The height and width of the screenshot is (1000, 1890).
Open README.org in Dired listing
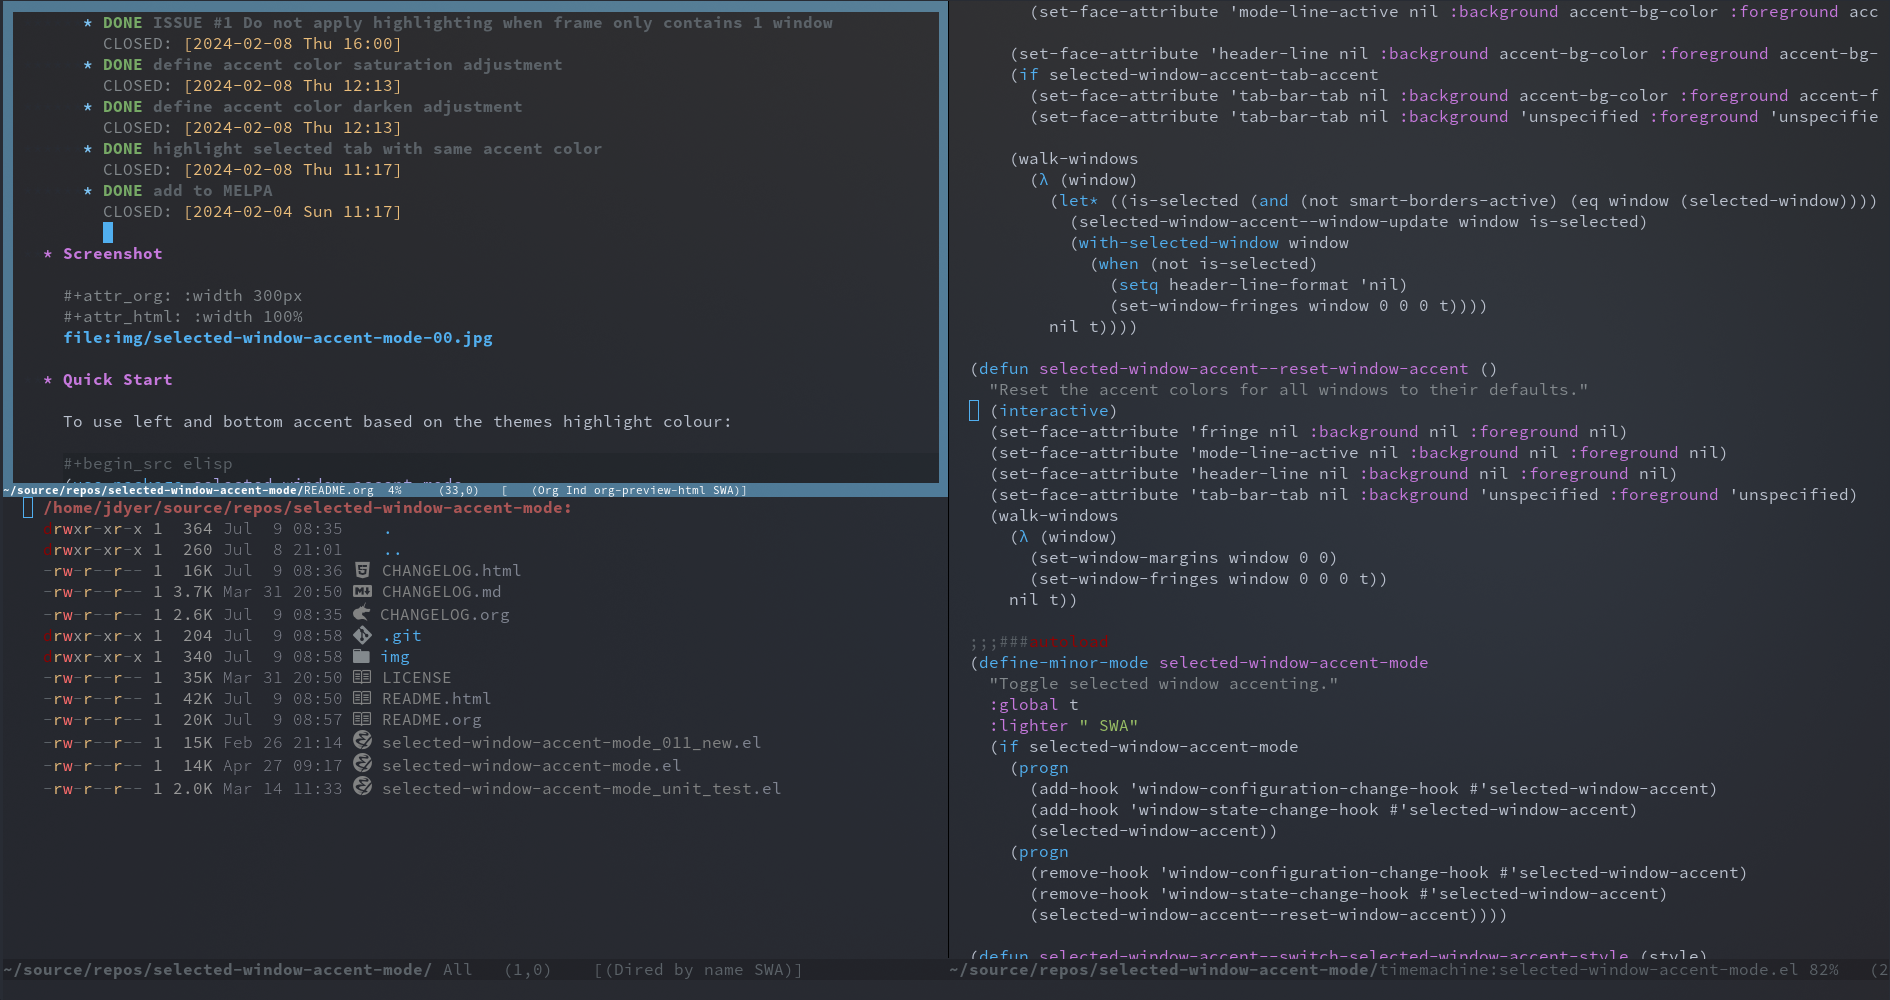[x=431, y=720]
